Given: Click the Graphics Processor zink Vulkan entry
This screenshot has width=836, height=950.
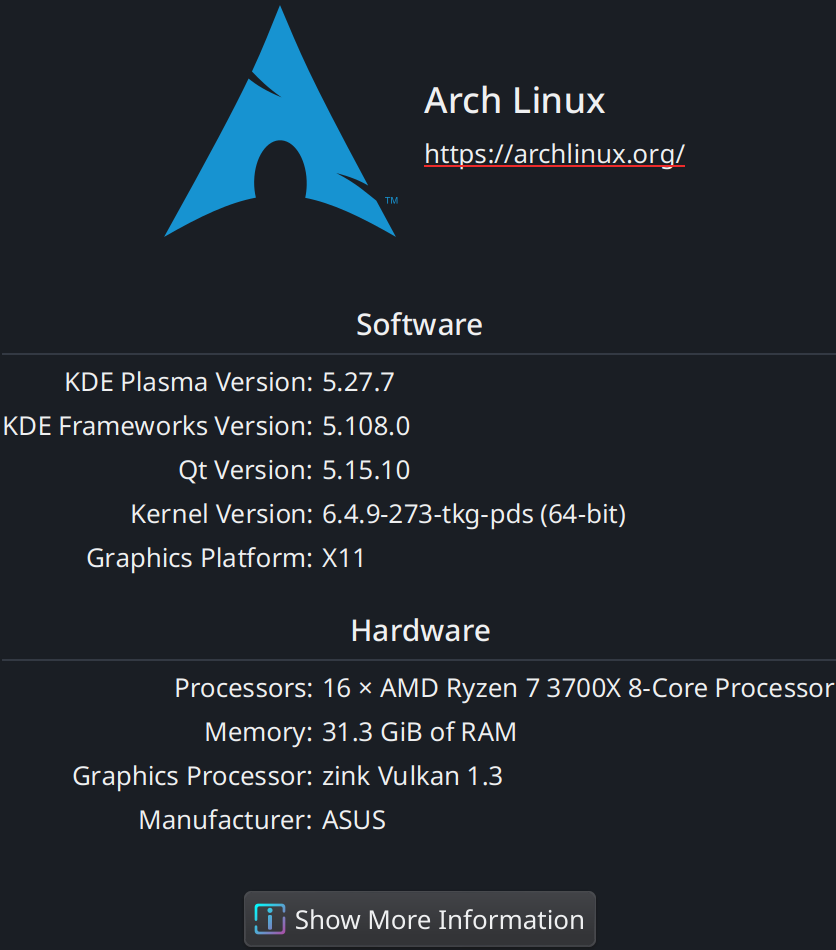Looking at the screenshot, I should pyautogui.click(x=412, y=775).
